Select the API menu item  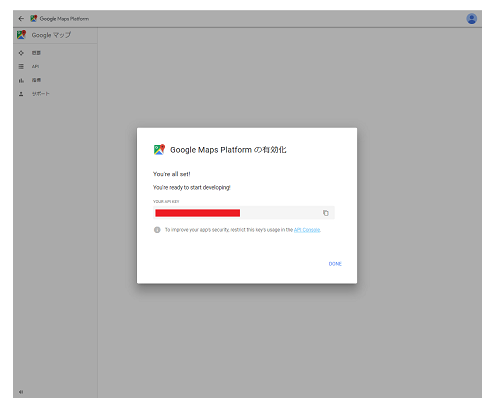[35, 66]
